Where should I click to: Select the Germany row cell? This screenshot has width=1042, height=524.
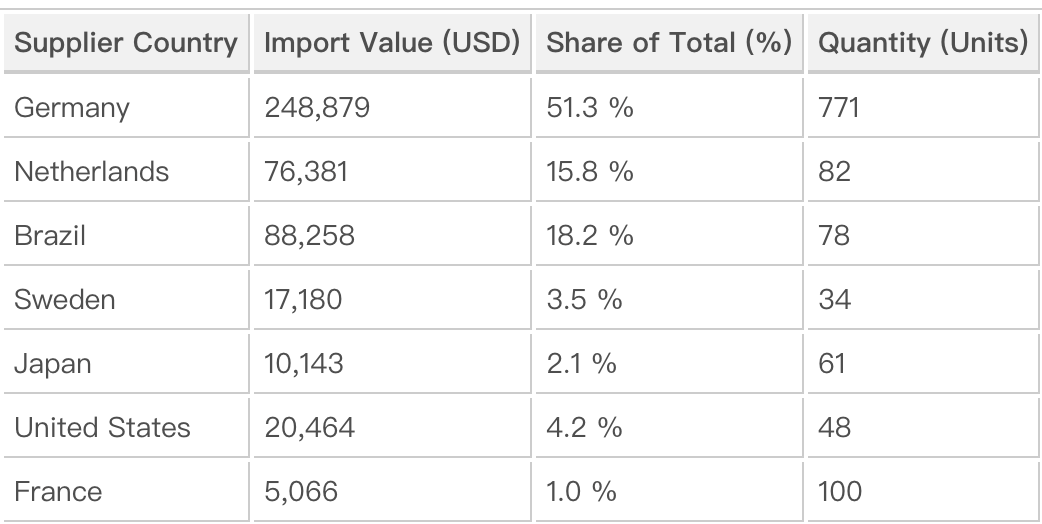[72, 107]
